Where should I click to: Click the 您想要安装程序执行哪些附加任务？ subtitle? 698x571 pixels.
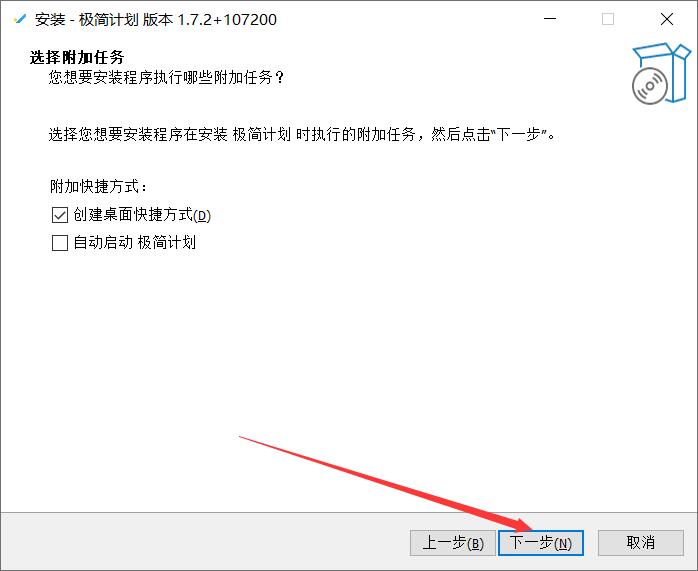tap(166, 77)
